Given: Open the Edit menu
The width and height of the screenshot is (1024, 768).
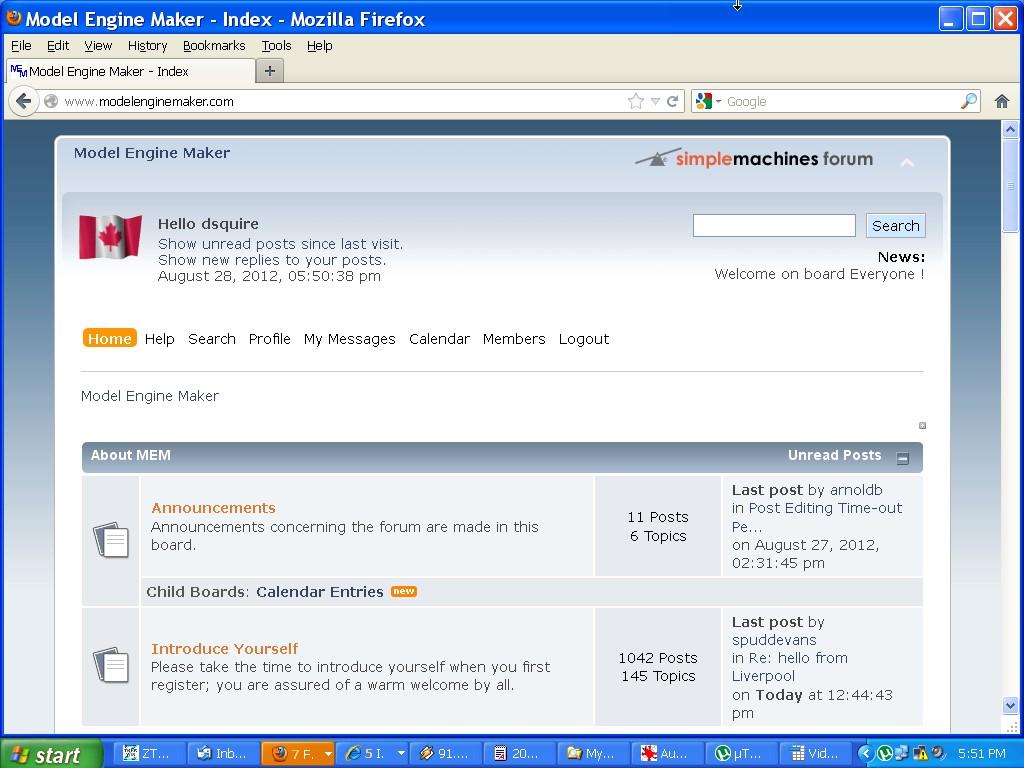Looking at the screenshot, I should [57, 46].
